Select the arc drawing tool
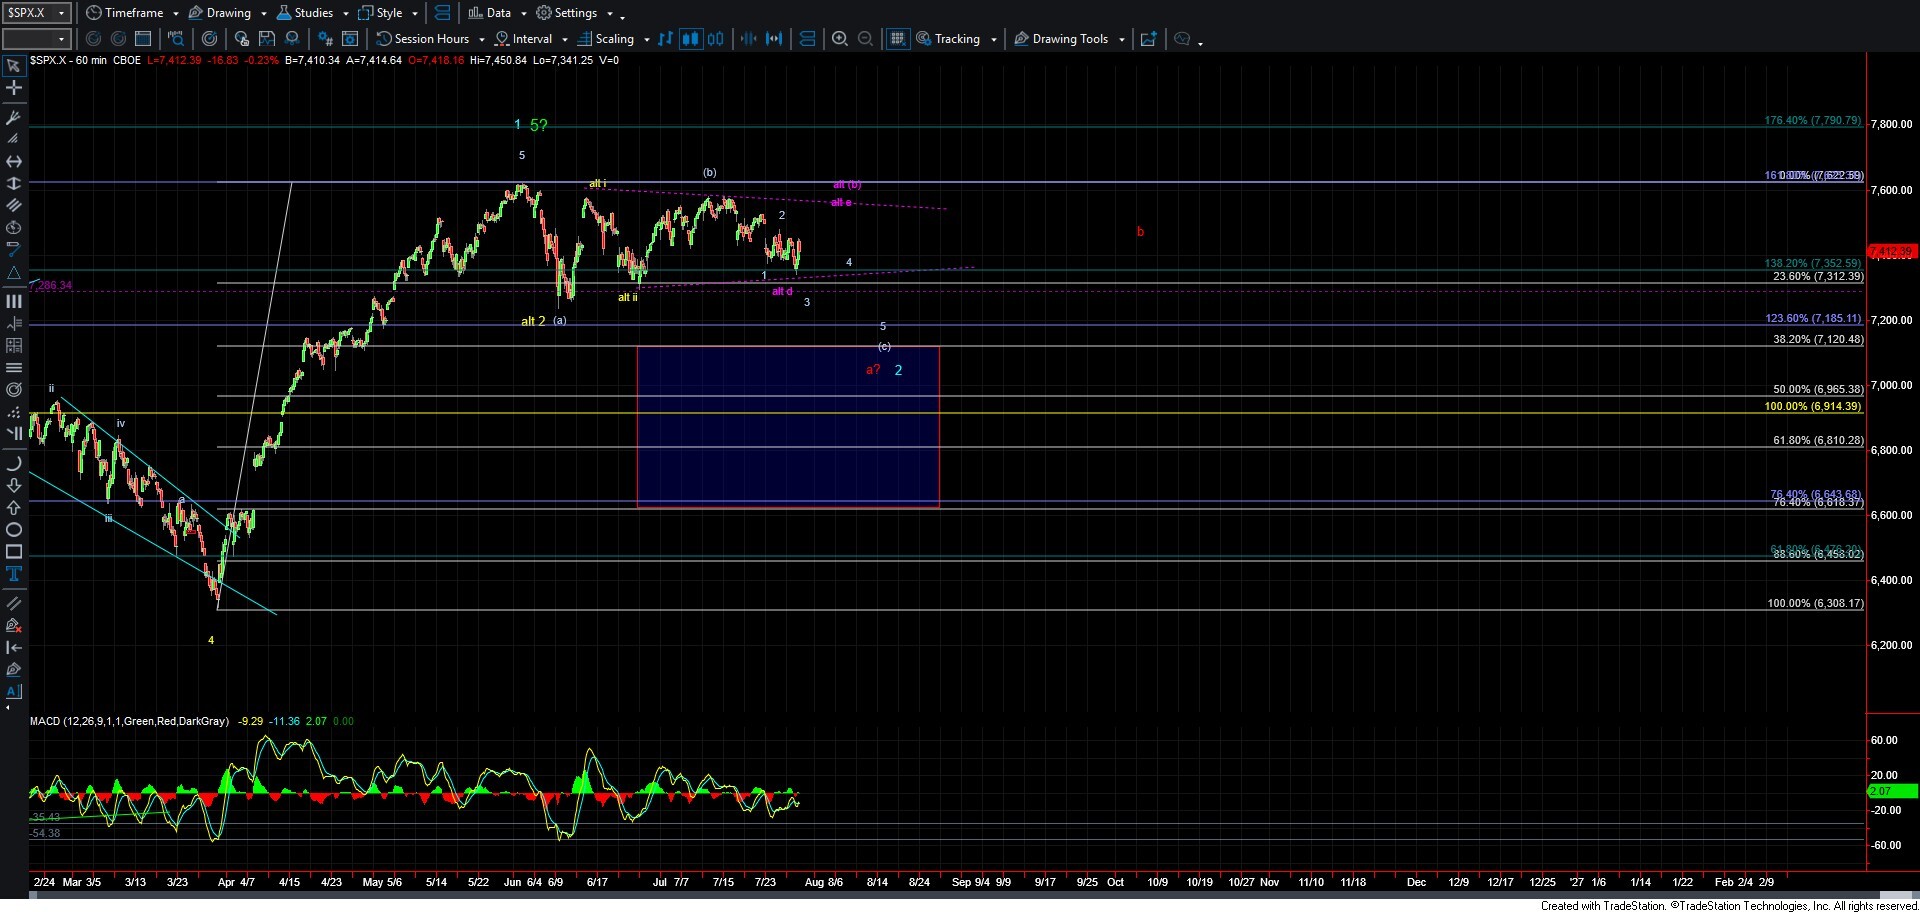The image size is (1920, 912). click(x=14, y=464)
